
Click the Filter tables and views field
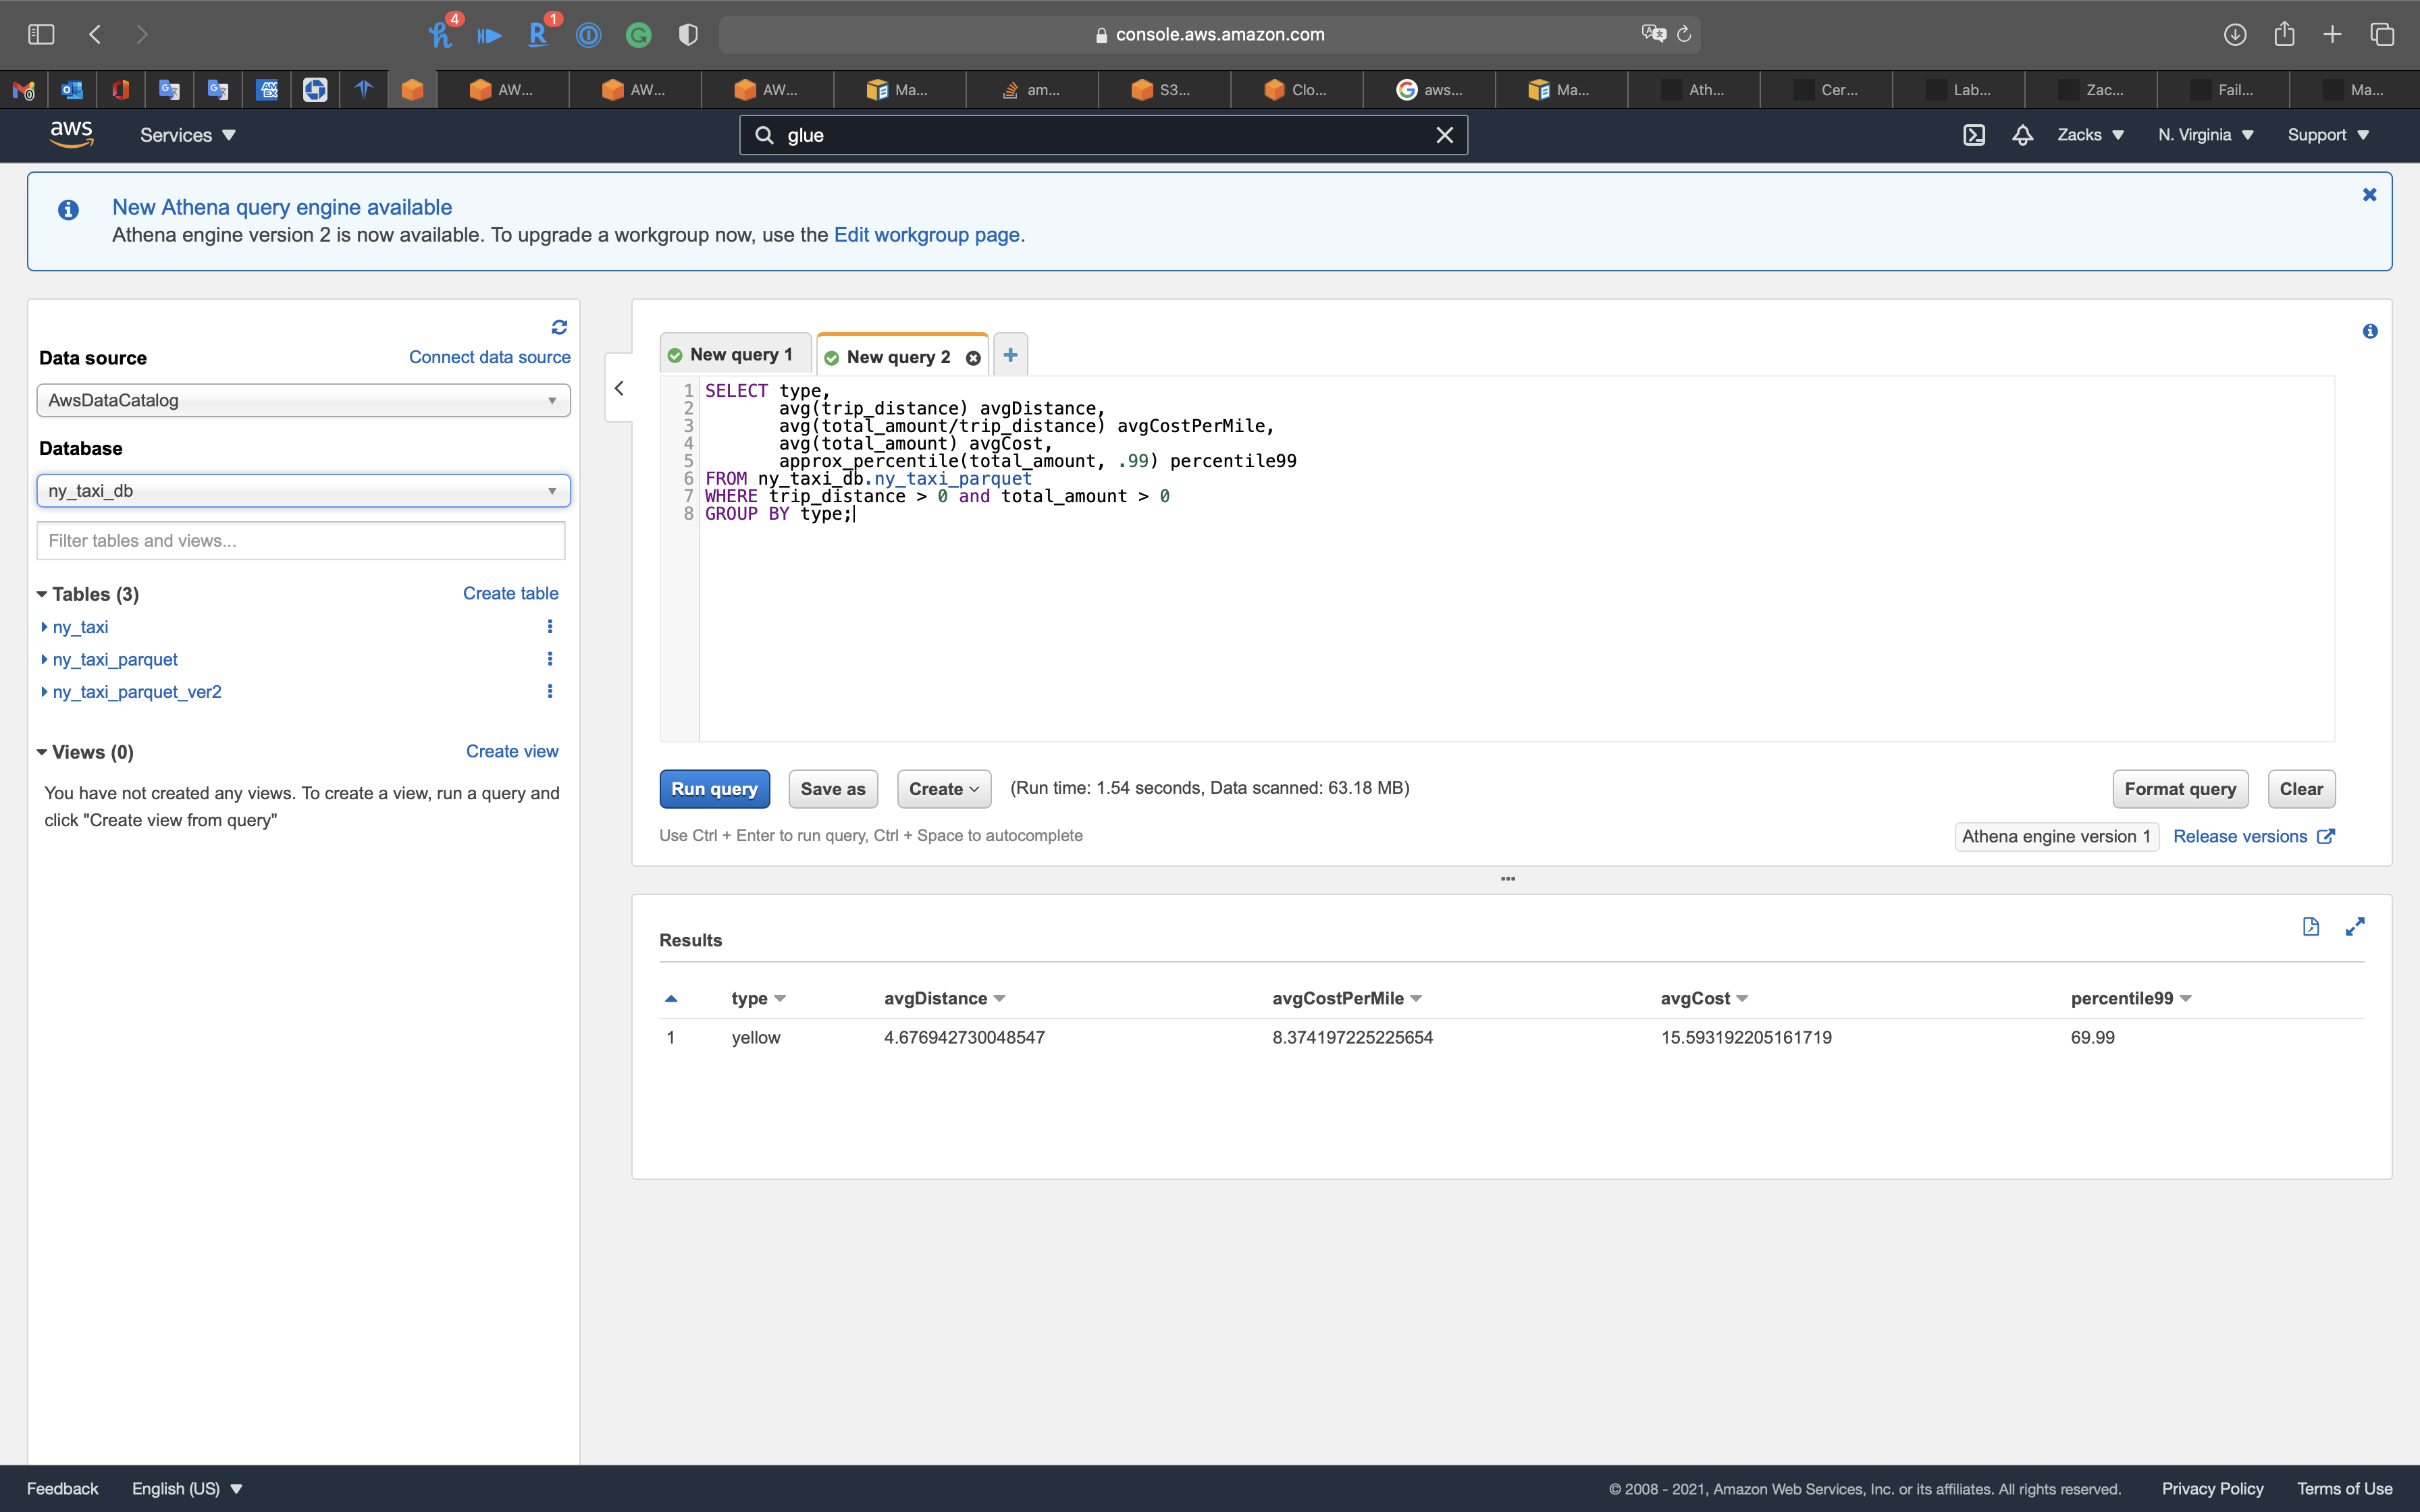301,541
